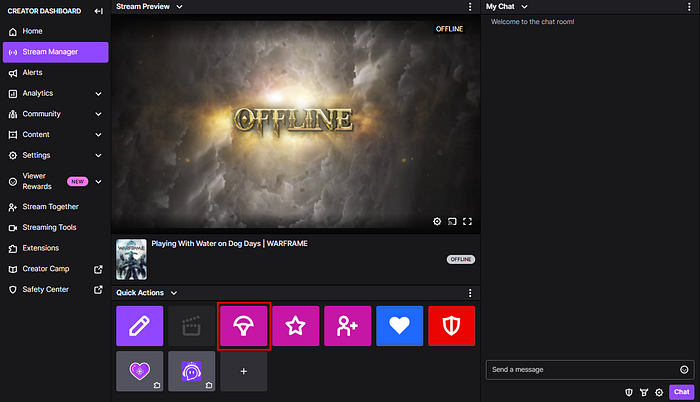Click the chat filter icon
The image size is (700, 402).
[x=644, y=393]
